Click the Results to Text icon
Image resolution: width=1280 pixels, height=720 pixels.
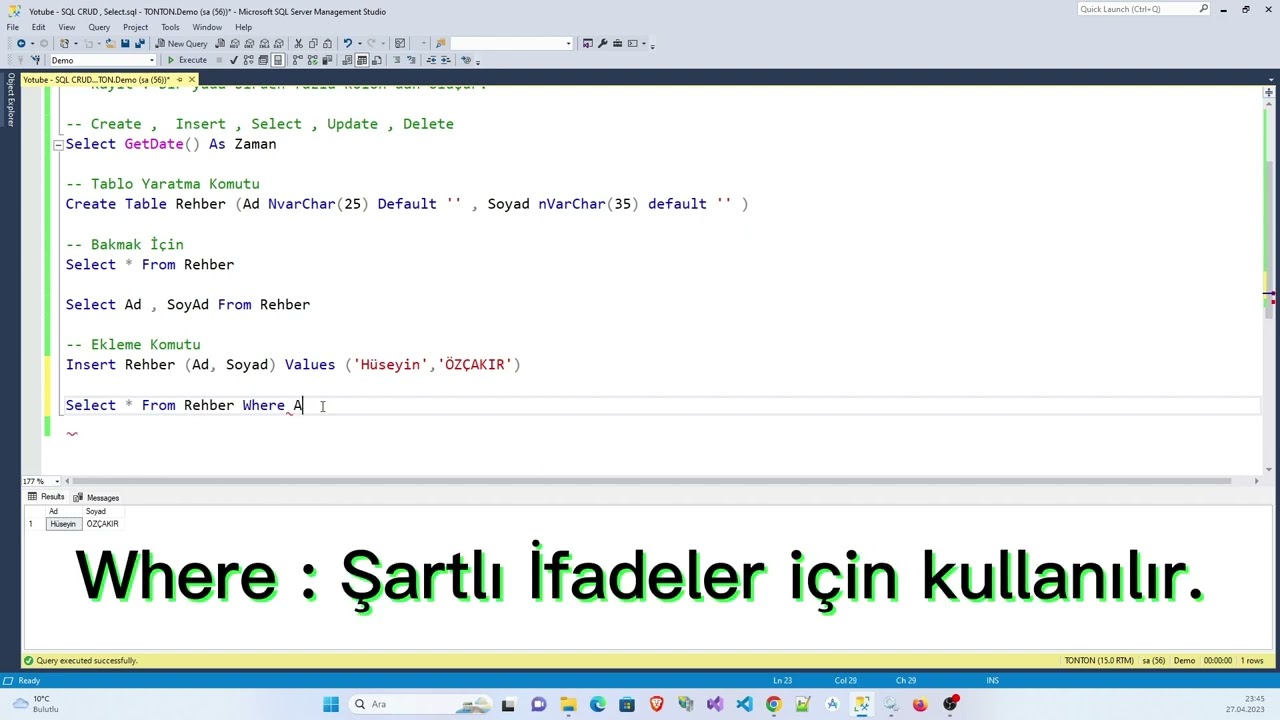point(347,60)
